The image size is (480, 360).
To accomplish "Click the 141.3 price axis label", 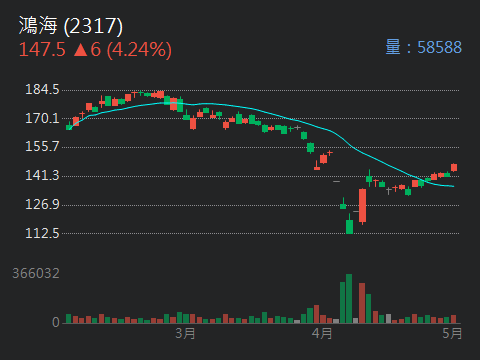I will [42, 176].
